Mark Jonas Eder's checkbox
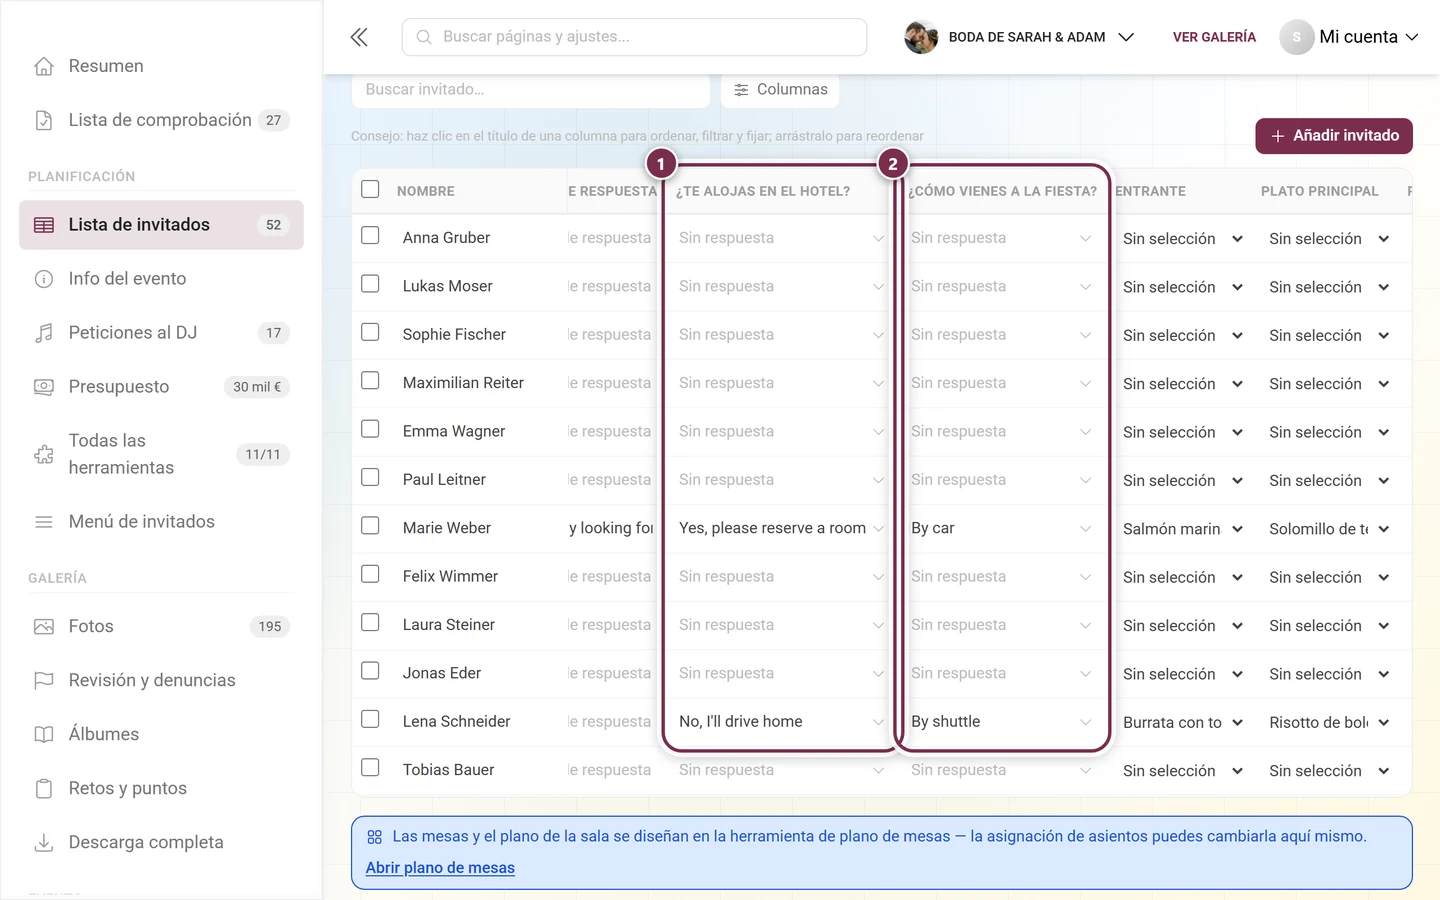Image resolution: width=1440 pixels, height=900 pixels. 370,671
